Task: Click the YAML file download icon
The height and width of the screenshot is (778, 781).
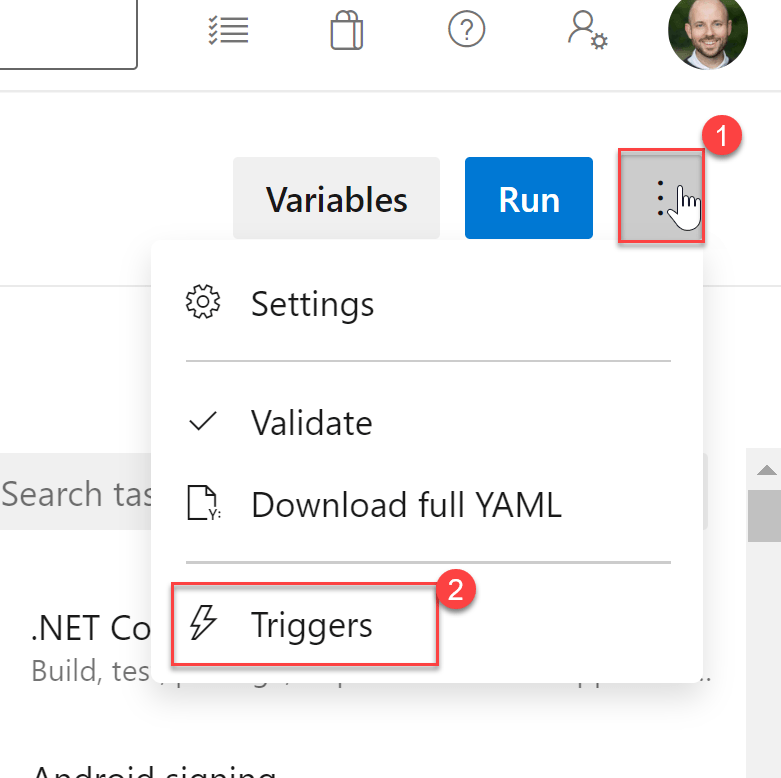Action: point(204,504)
